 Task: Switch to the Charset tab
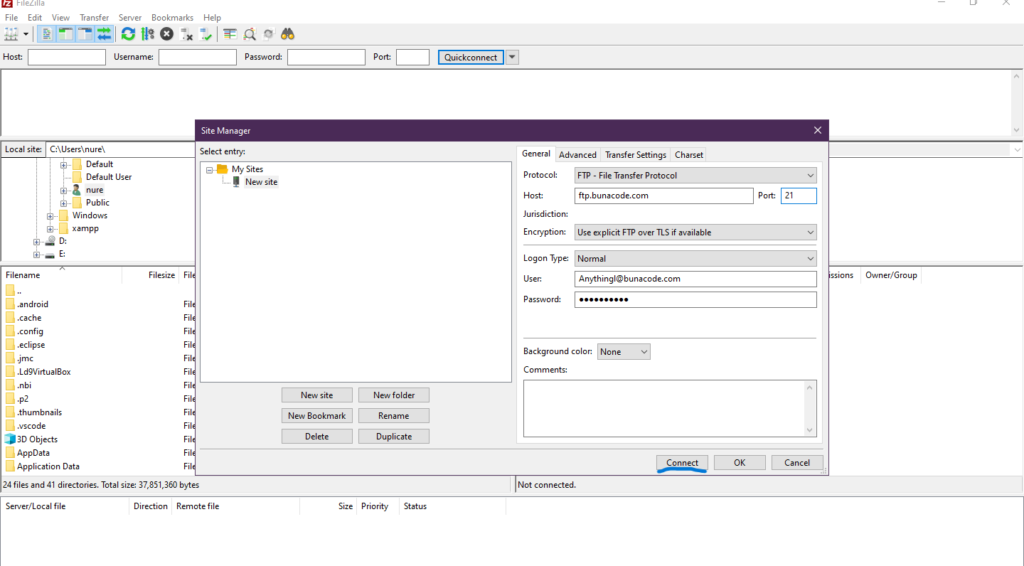[689, 155]
